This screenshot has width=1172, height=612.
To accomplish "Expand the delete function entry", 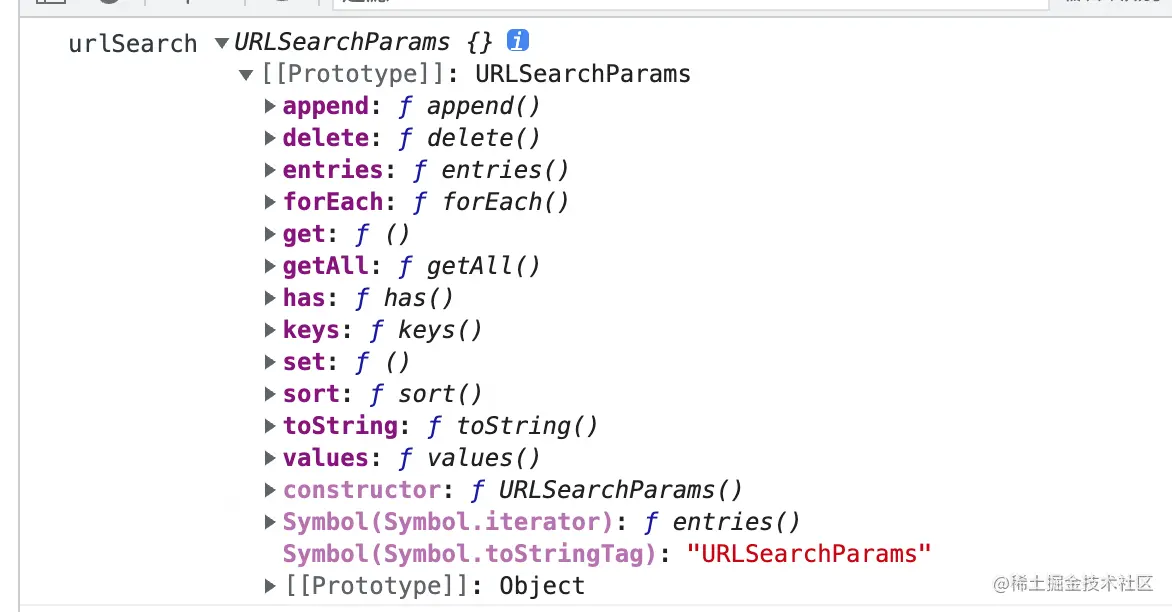I will (x=271, y=138).
